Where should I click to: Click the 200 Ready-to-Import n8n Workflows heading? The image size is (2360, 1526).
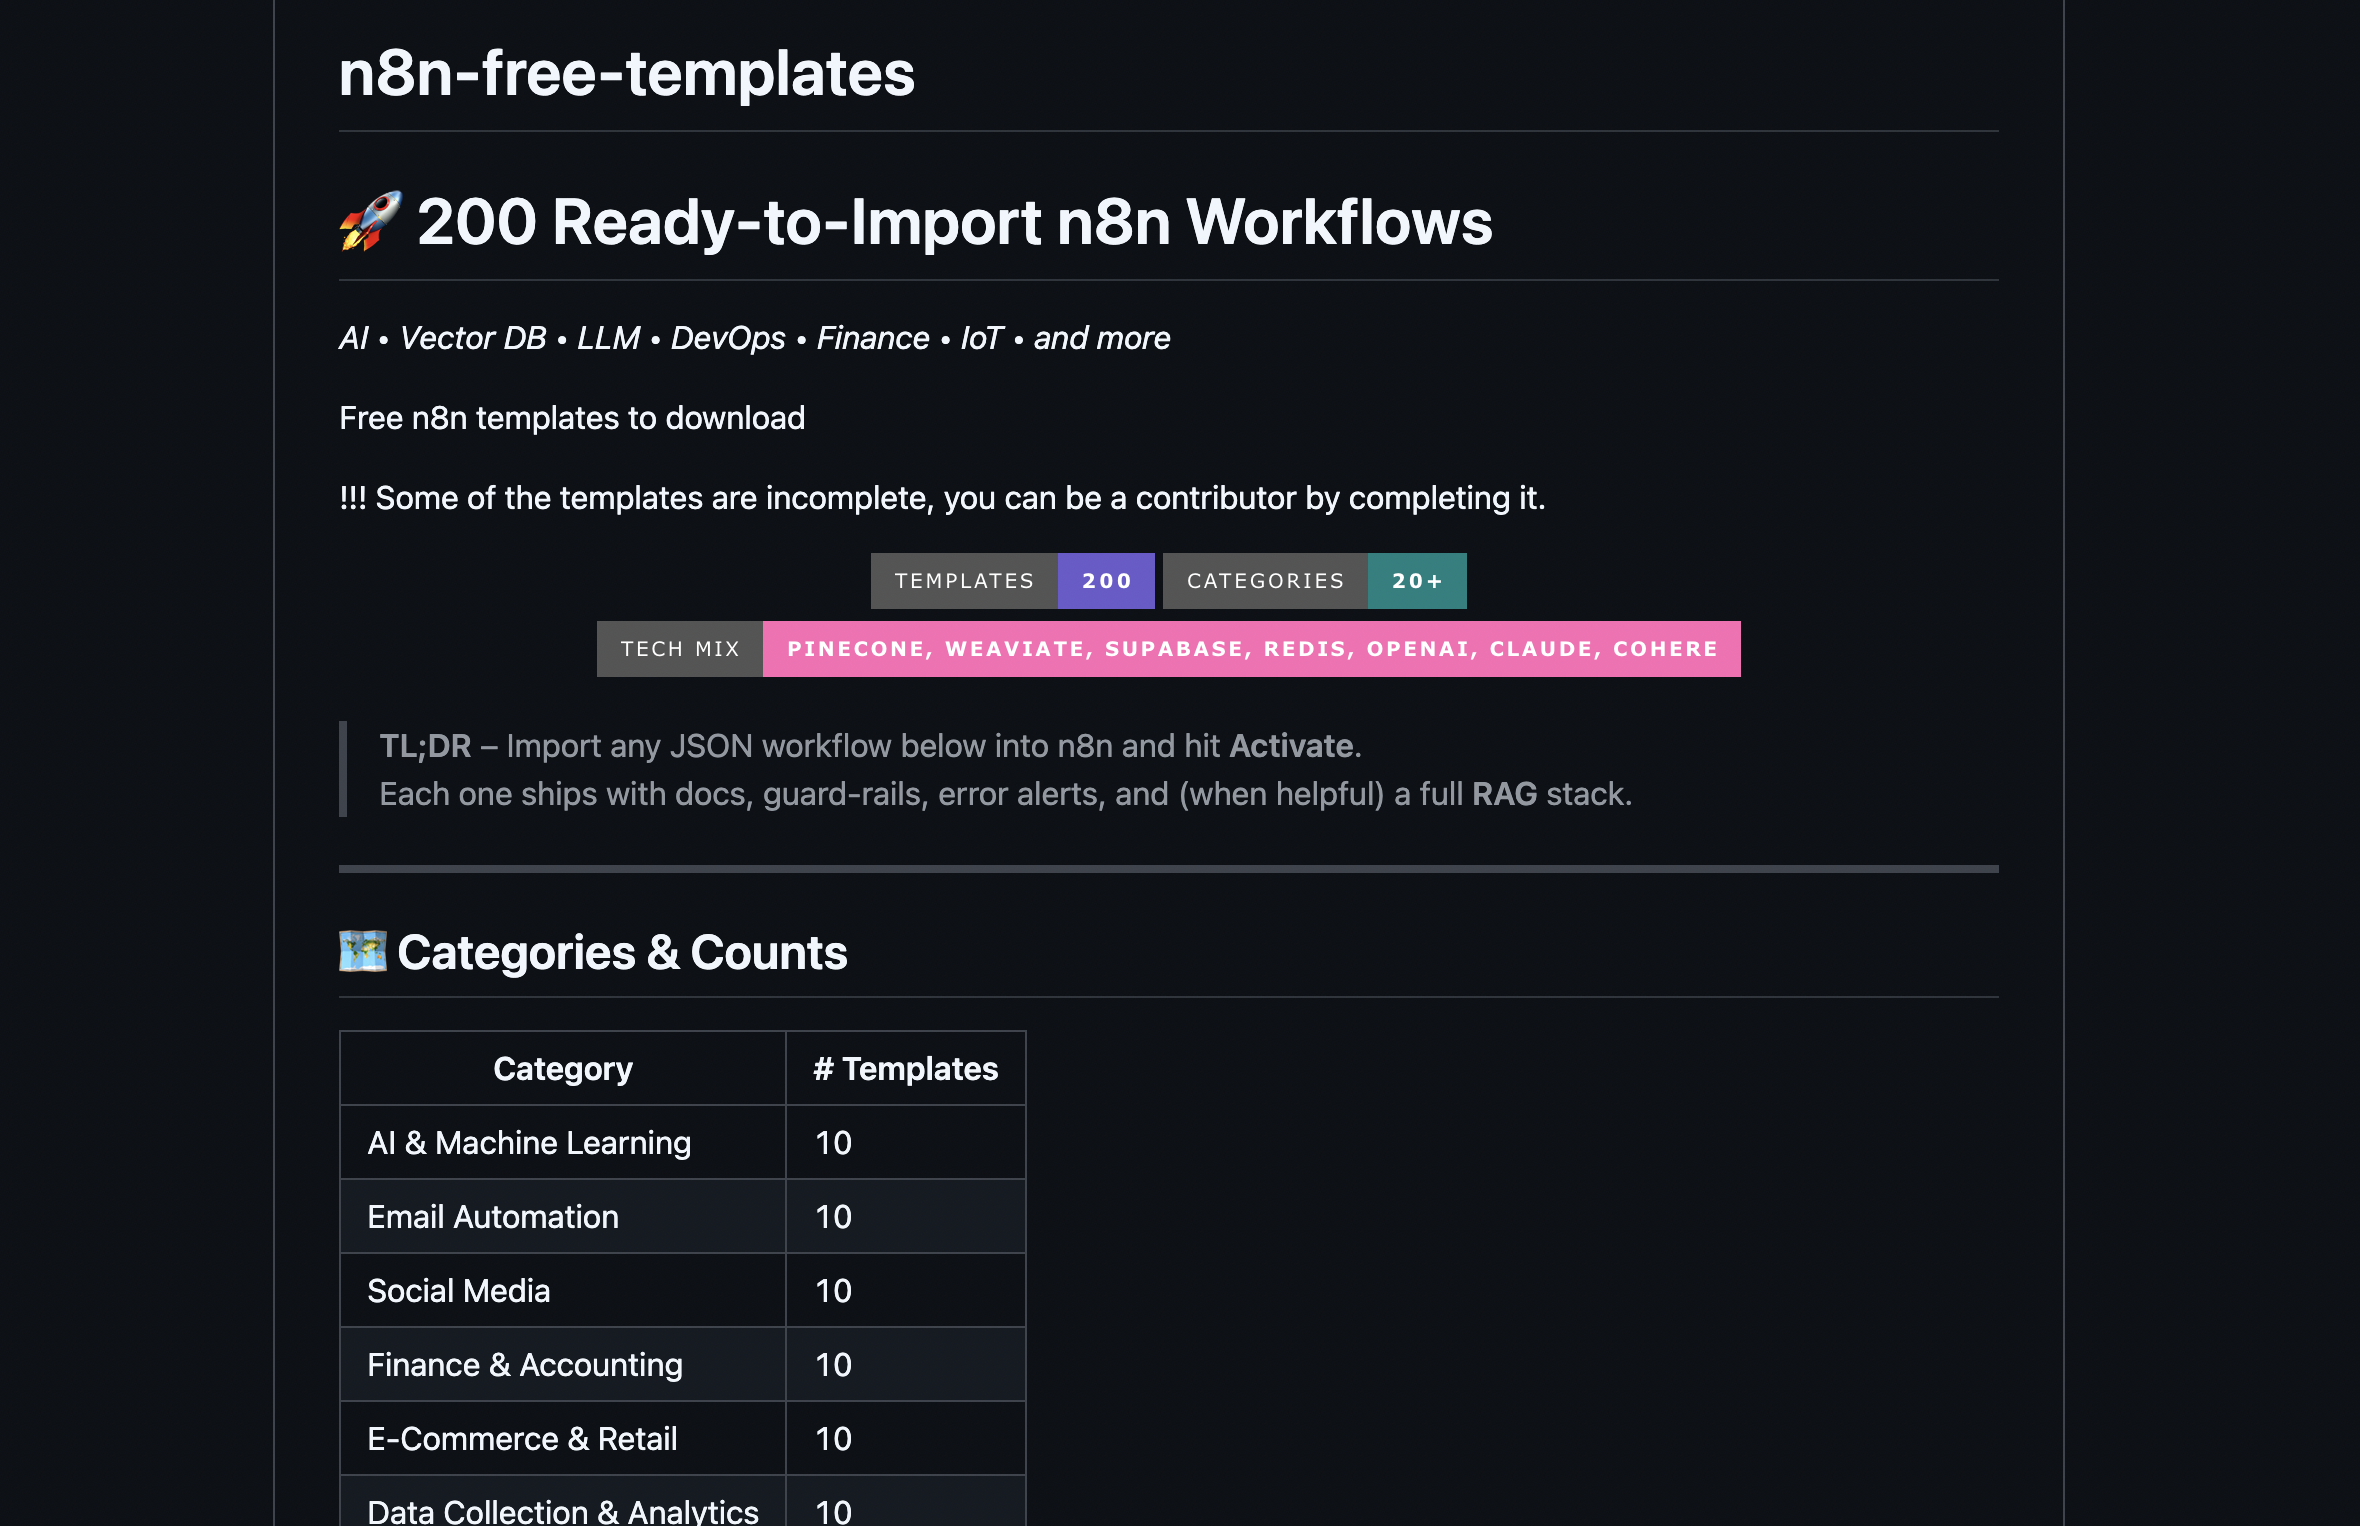click(x=954, y=221)
